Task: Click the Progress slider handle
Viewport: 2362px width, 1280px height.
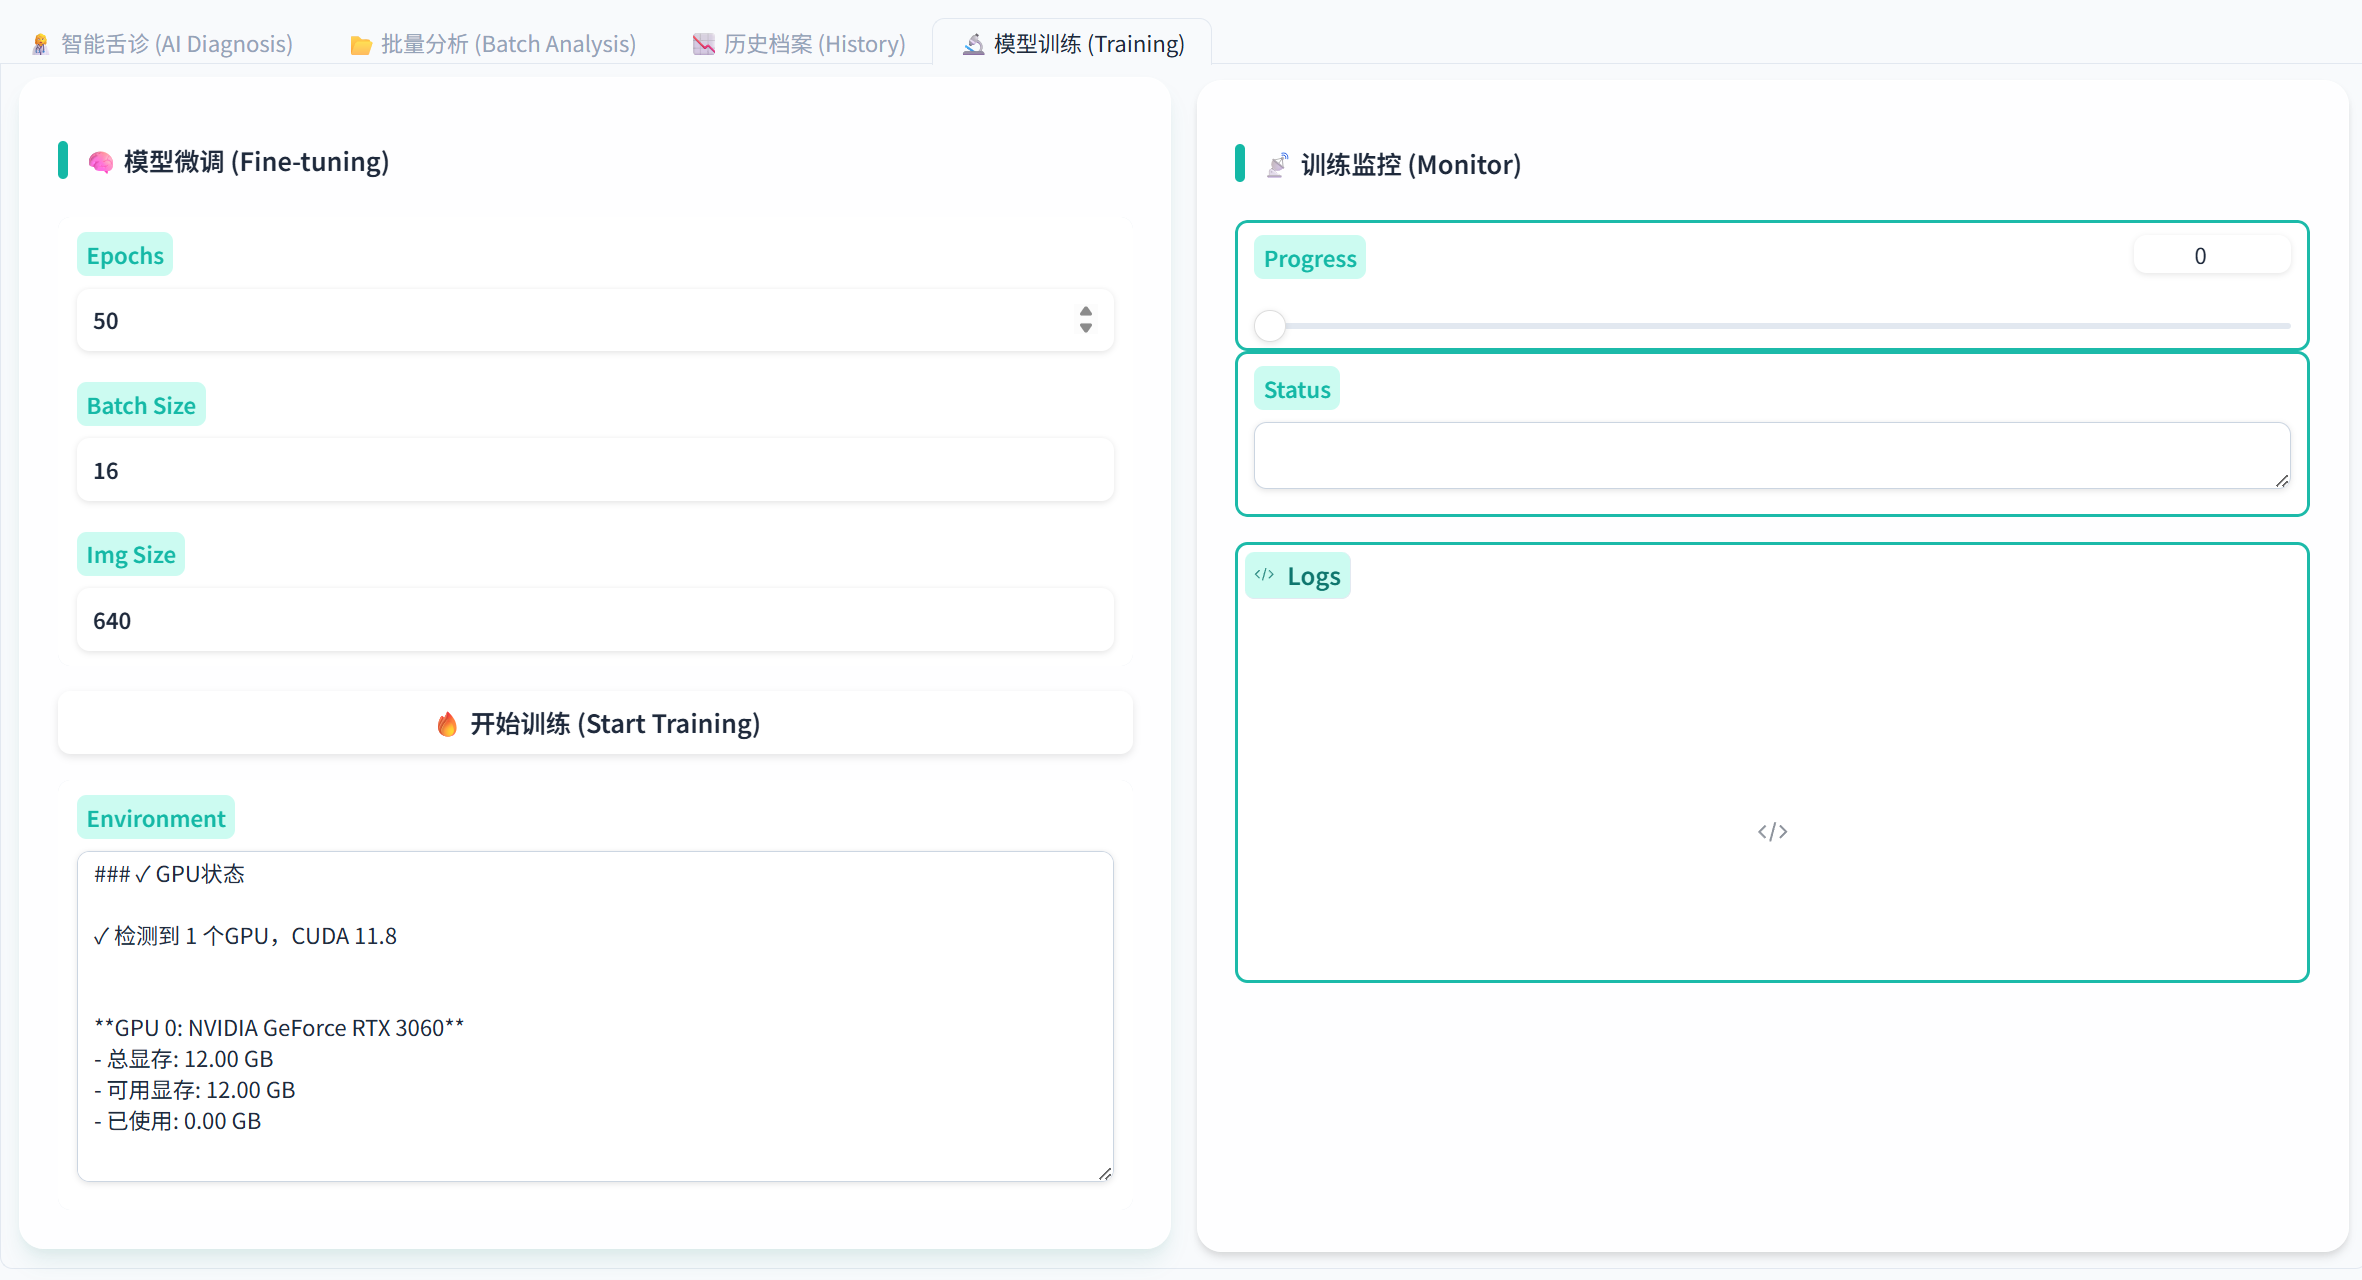Action: pyautogui.click(x=1270, y=325)
